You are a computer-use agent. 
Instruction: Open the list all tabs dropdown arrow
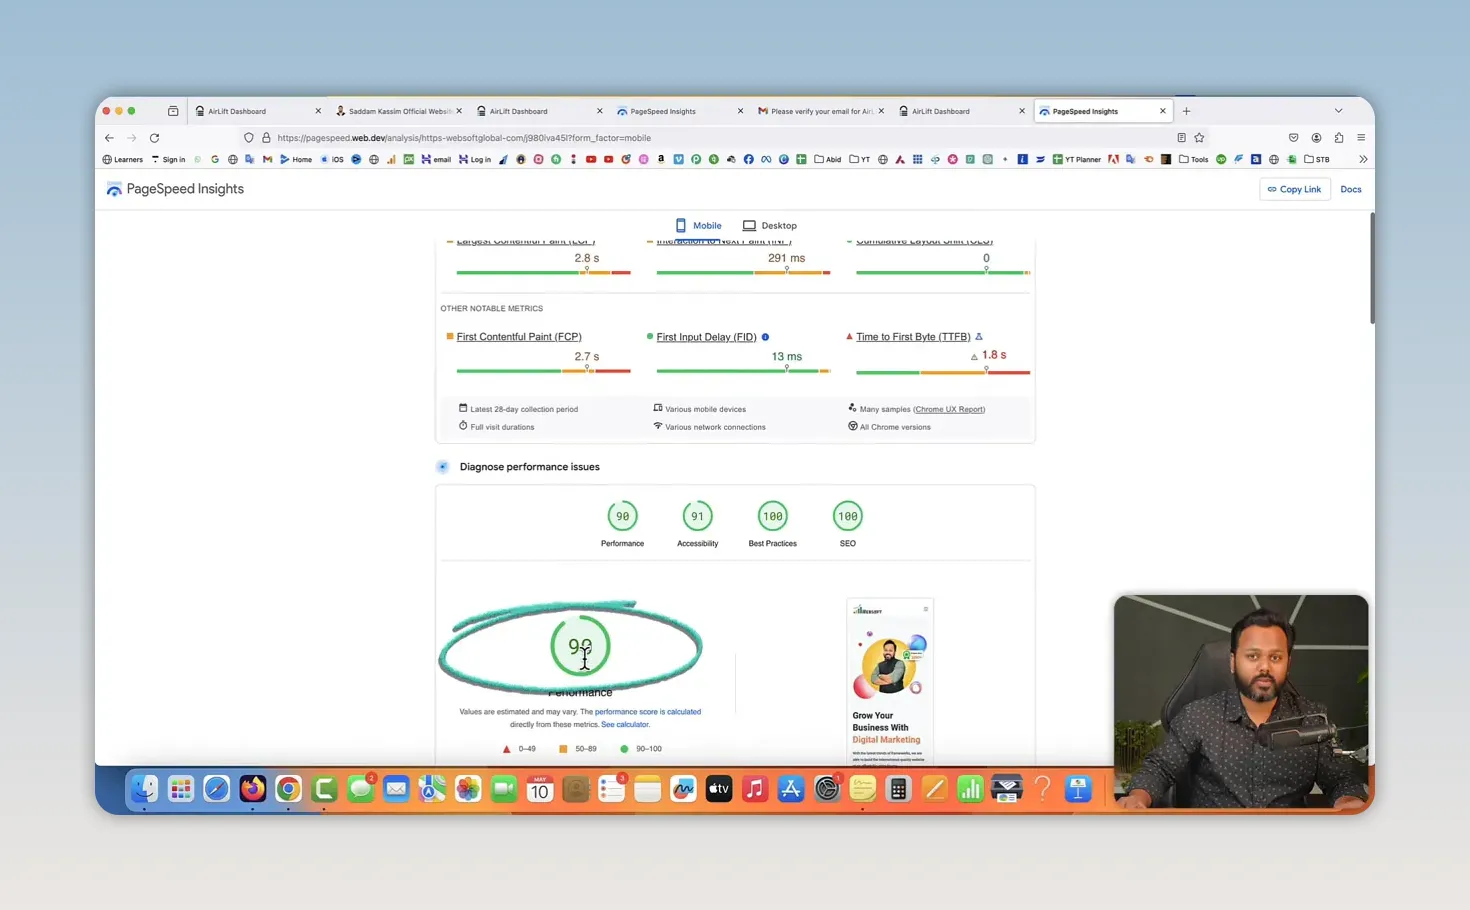1338,111
